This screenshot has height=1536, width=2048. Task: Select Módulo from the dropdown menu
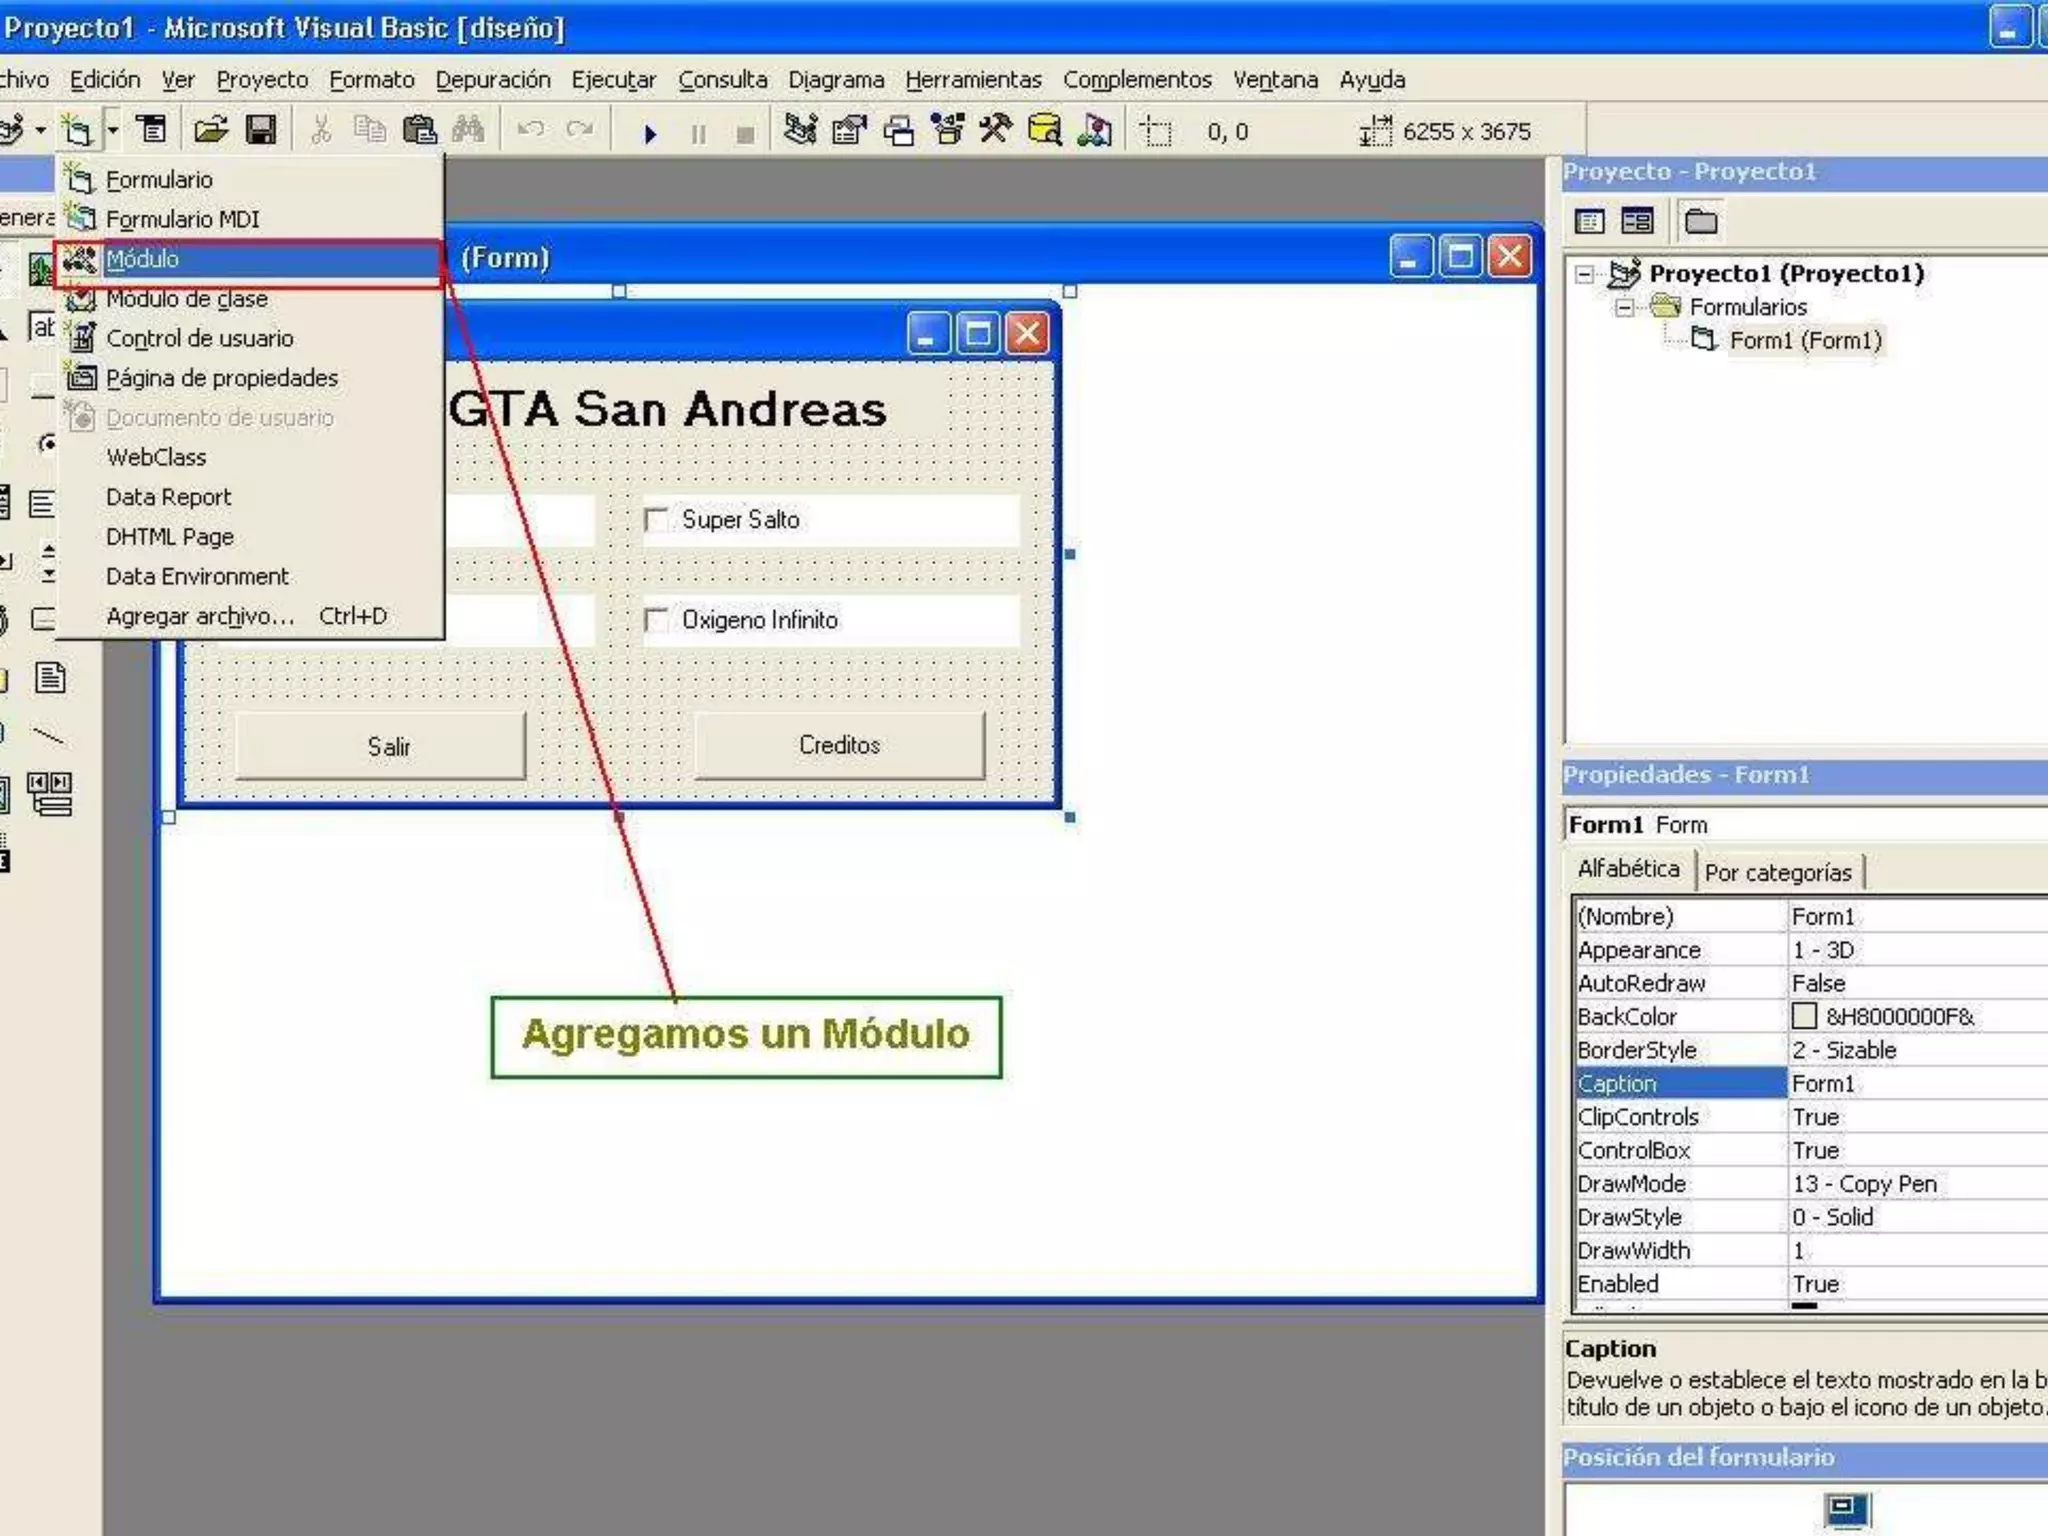(143, 259)
